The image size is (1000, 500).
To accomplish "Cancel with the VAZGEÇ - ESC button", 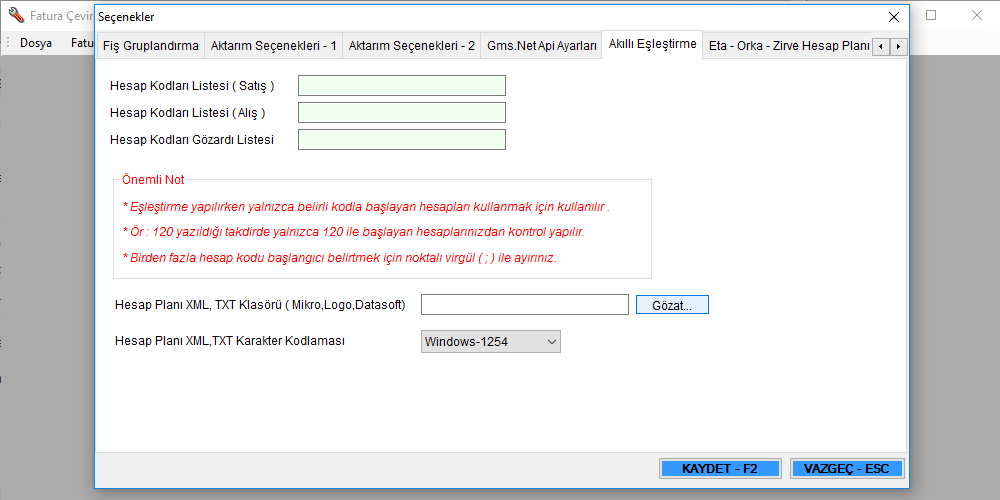I will 847,468.
